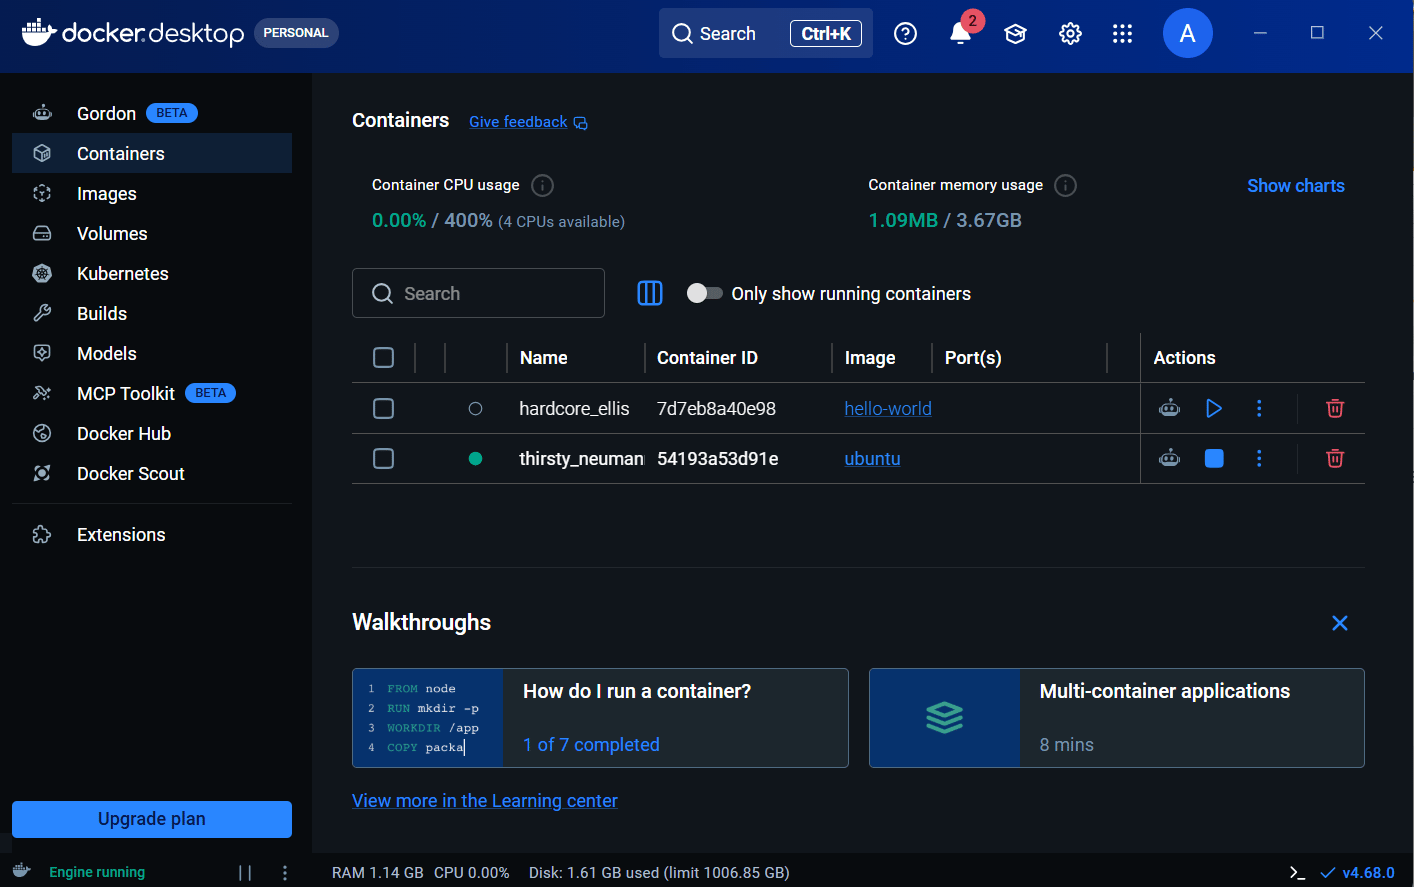This screenshot has width=1414, height=887.
Task: Go to Images in the sidebar
Action: (152, 193)
